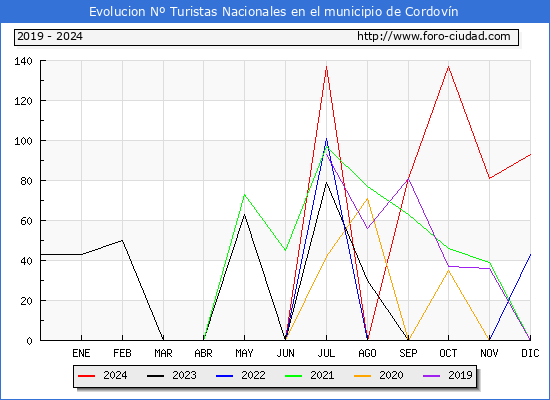Open the http://www.foro-ciudad.com URL text
The height and width of the screenshot is (400, 550).
(x=434, y=36)
